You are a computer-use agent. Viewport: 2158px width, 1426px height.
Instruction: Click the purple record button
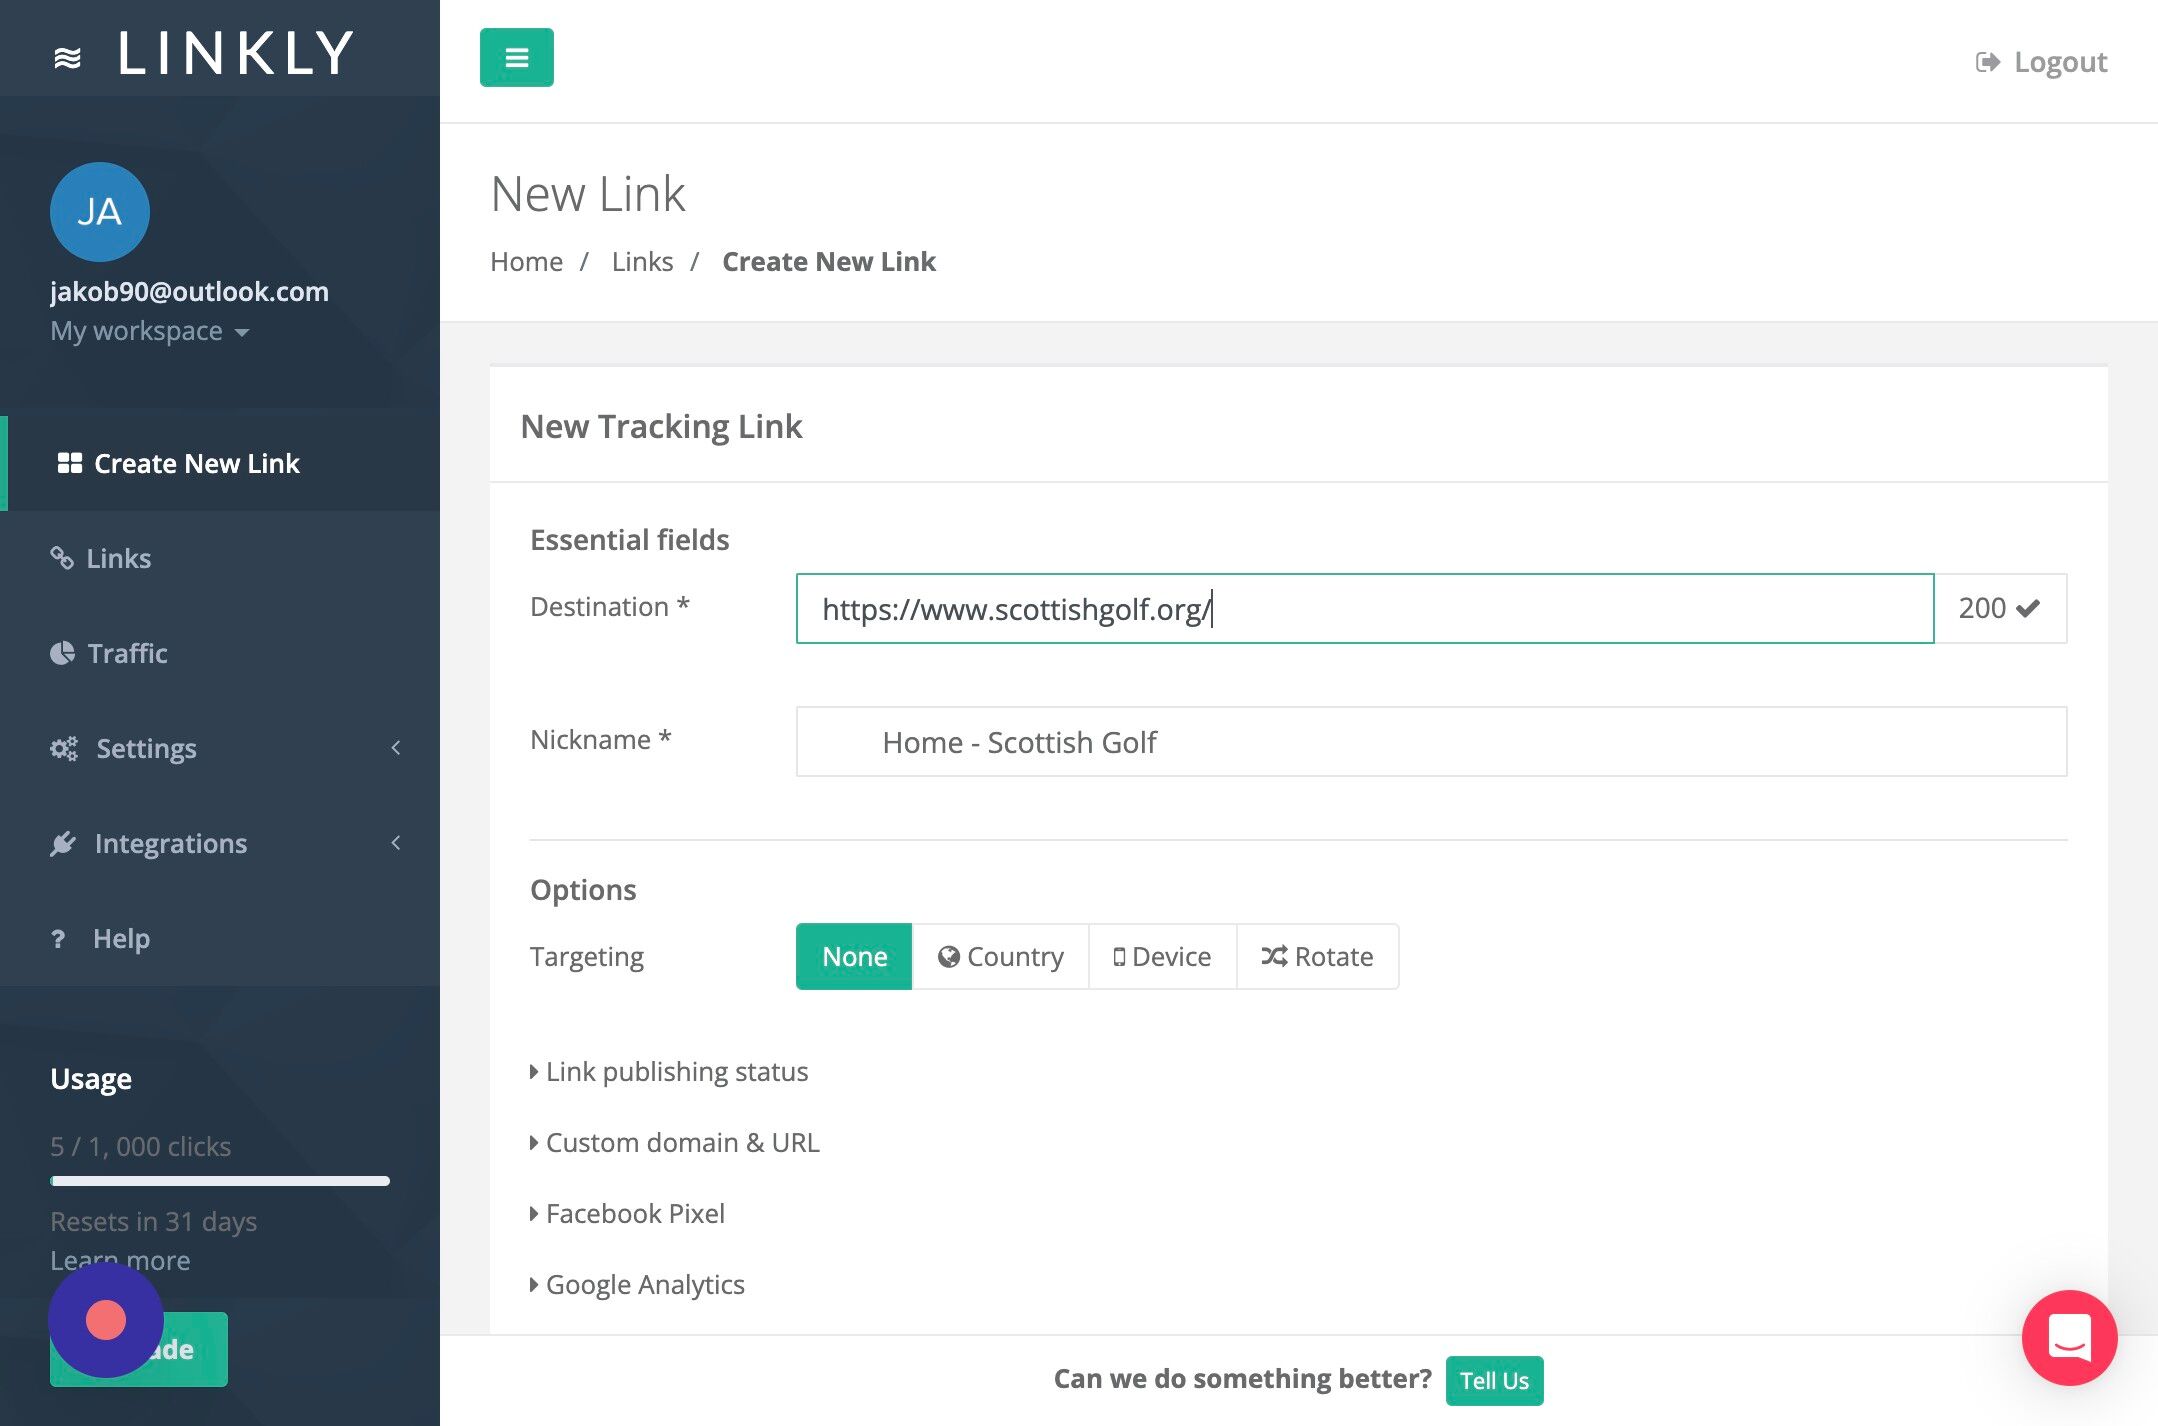click(106, 1320)
